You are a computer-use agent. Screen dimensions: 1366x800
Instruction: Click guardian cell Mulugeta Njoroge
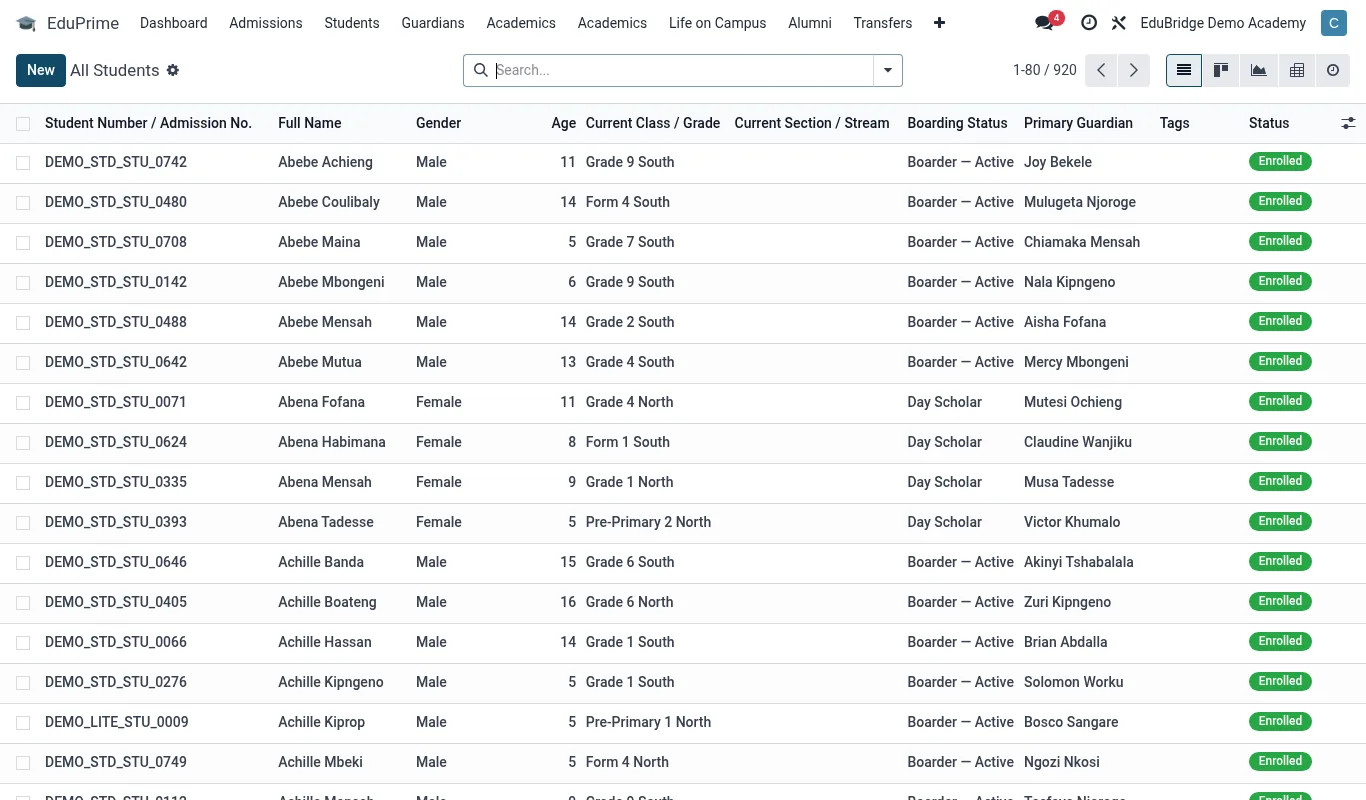point(1080,202)
